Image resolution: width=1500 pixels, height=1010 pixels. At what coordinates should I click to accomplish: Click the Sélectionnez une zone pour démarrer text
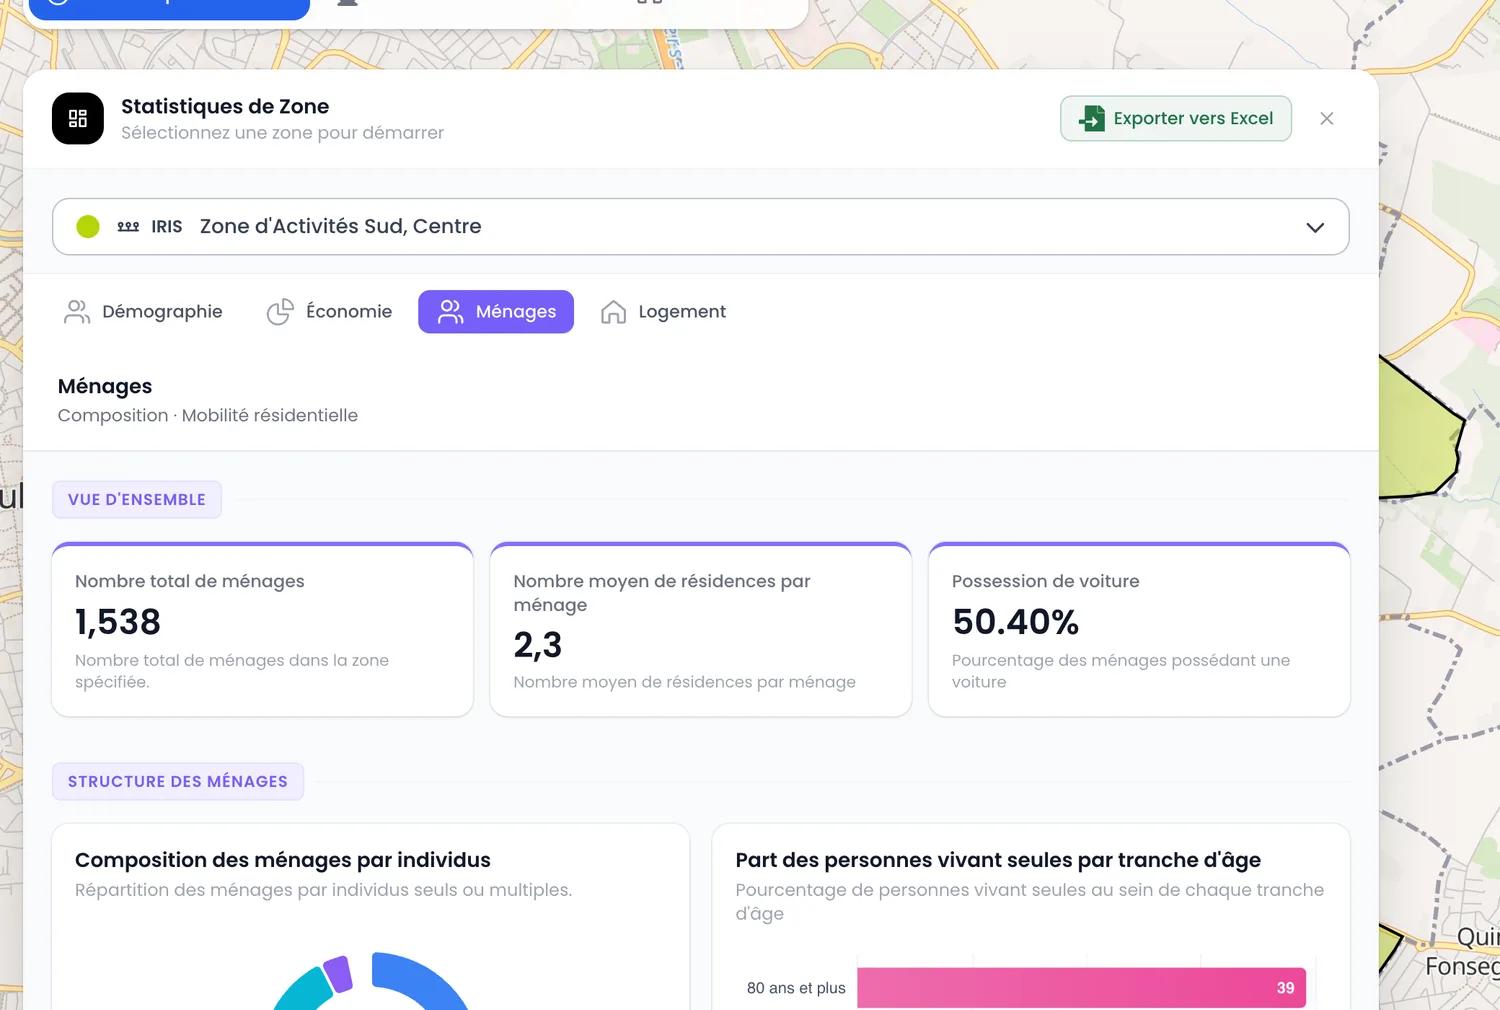tap(283, 133)
